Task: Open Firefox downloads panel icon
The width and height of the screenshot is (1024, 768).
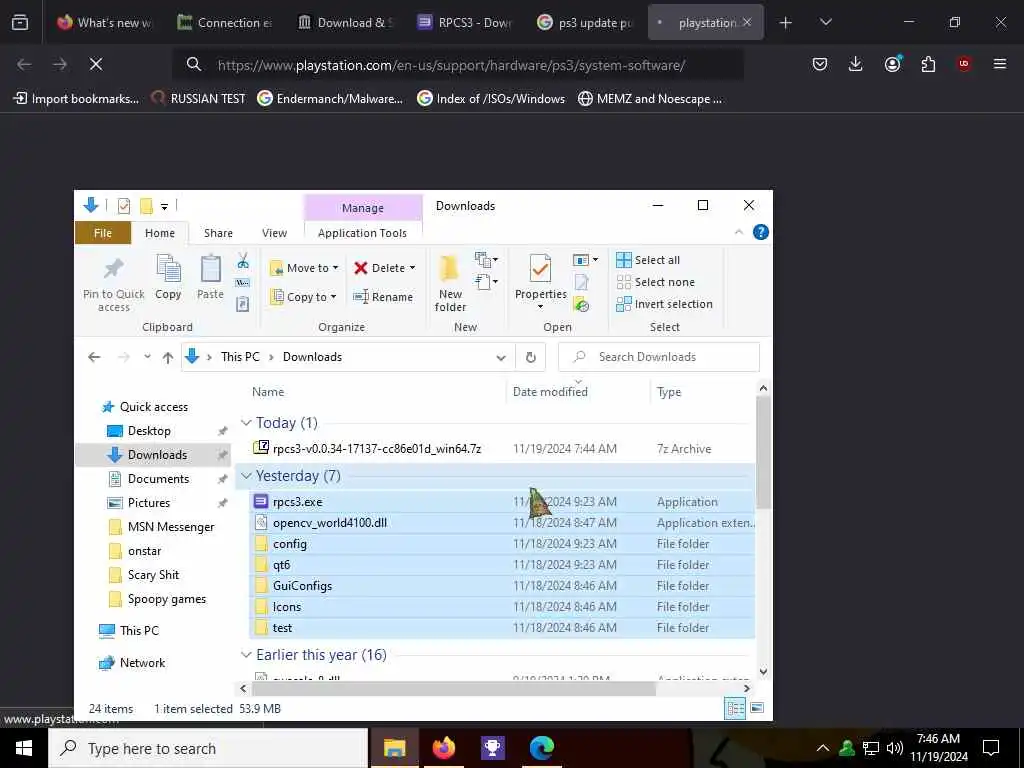Action: (x=856, y=64)
